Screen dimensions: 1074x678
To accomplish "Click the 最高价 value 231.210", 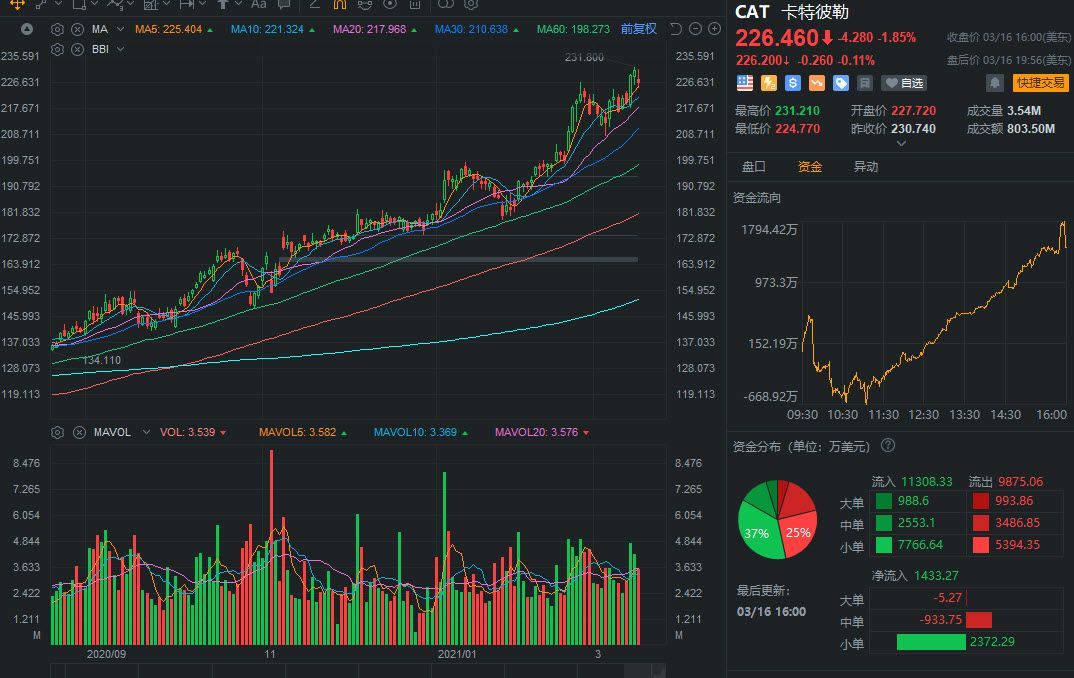I will point(797,110).
